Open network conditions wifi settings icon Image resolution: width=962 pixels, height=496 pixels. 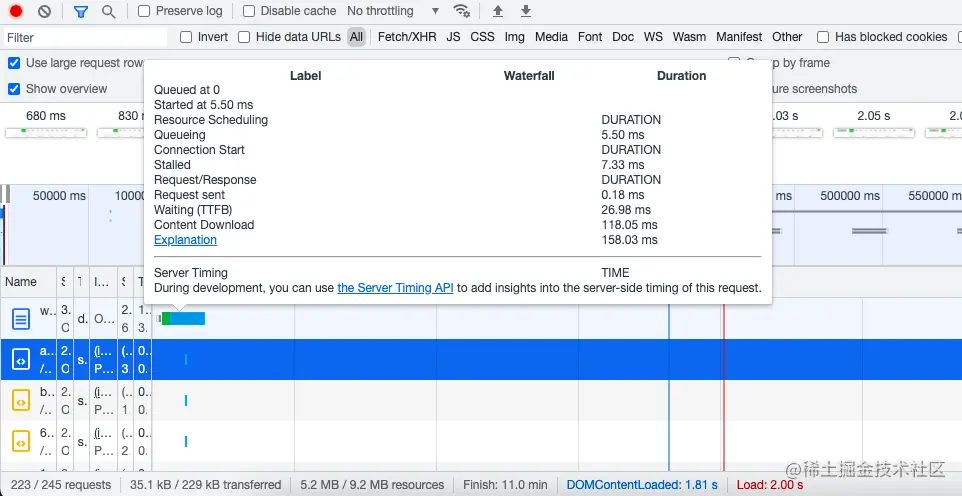point(461,11)
